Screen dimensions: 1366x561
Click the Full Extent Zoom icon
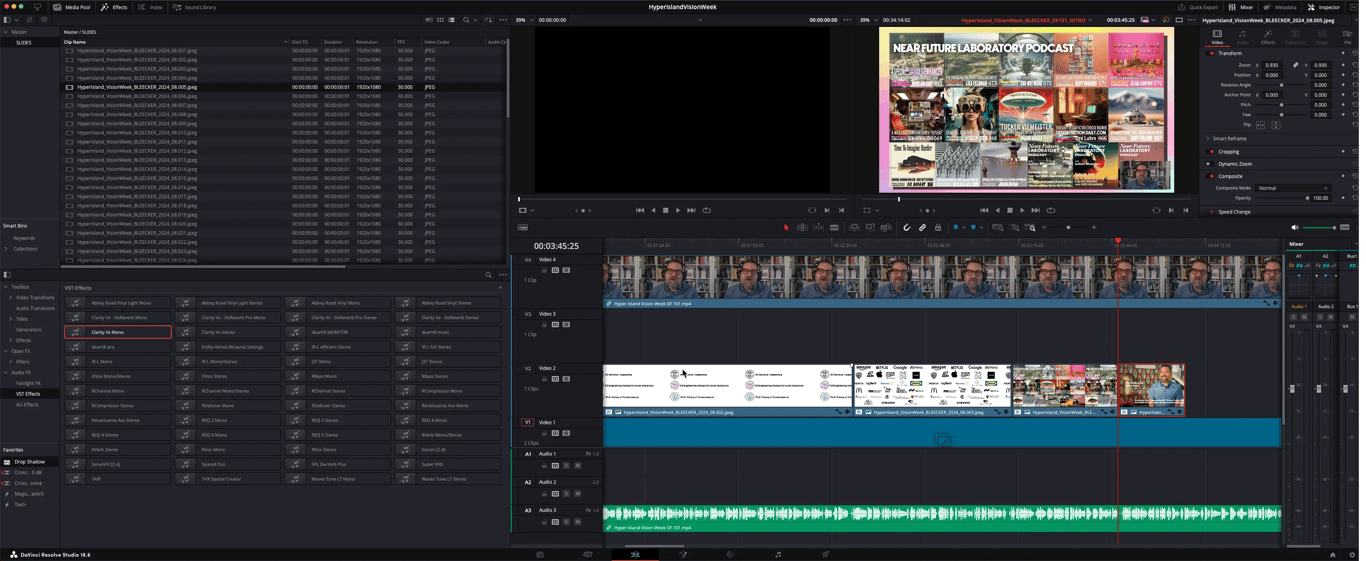pos(998,228)
